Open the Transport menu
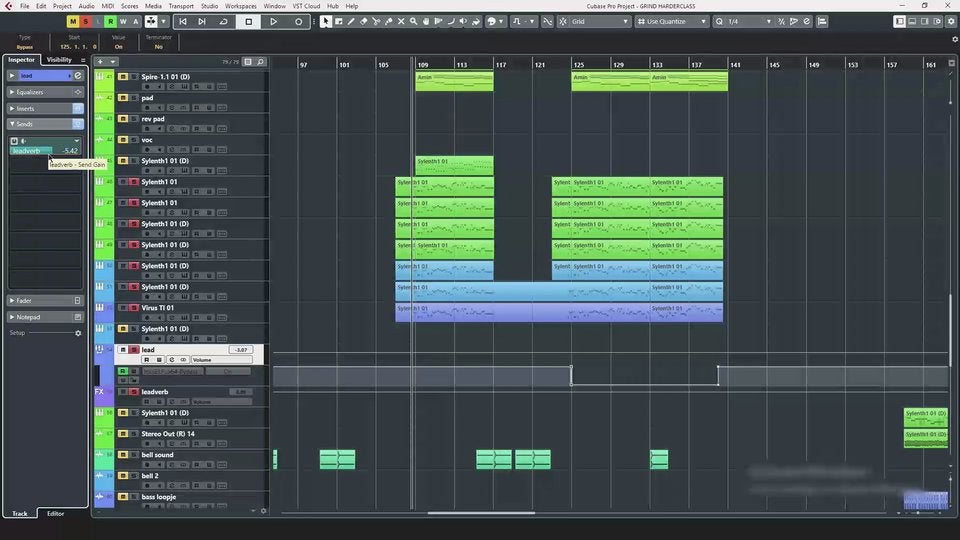This screenshot has width=960, height=540. pyautogui.click(x=181, y=6)
